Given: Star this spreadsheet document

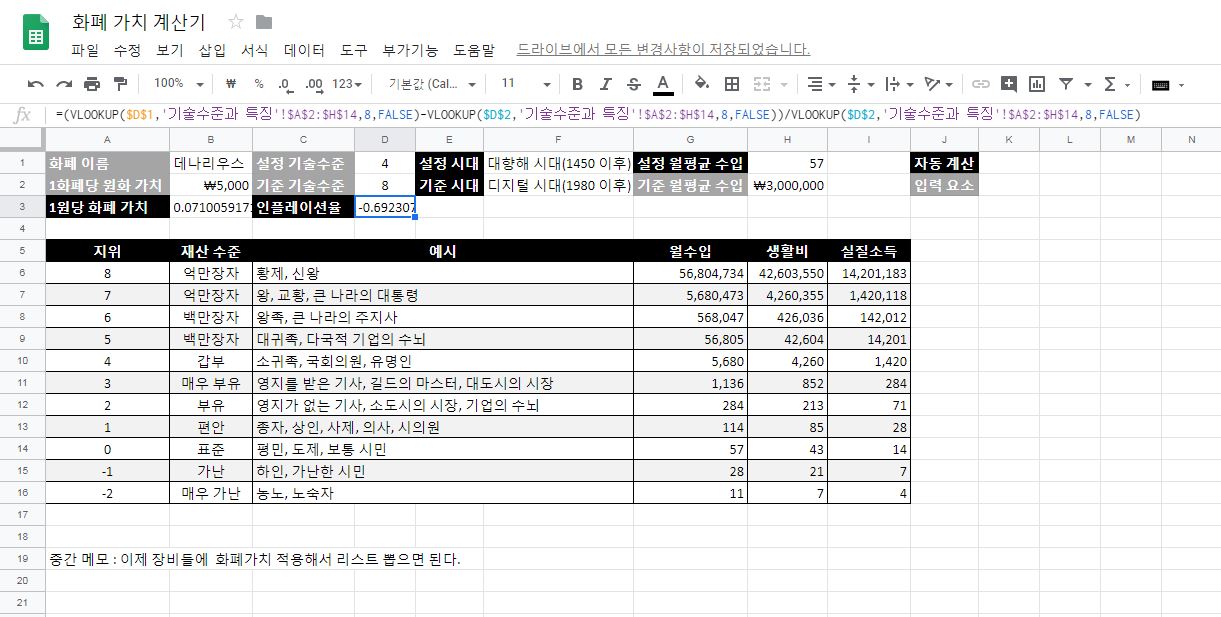Looking at the screenshot, I should (236, 22).
